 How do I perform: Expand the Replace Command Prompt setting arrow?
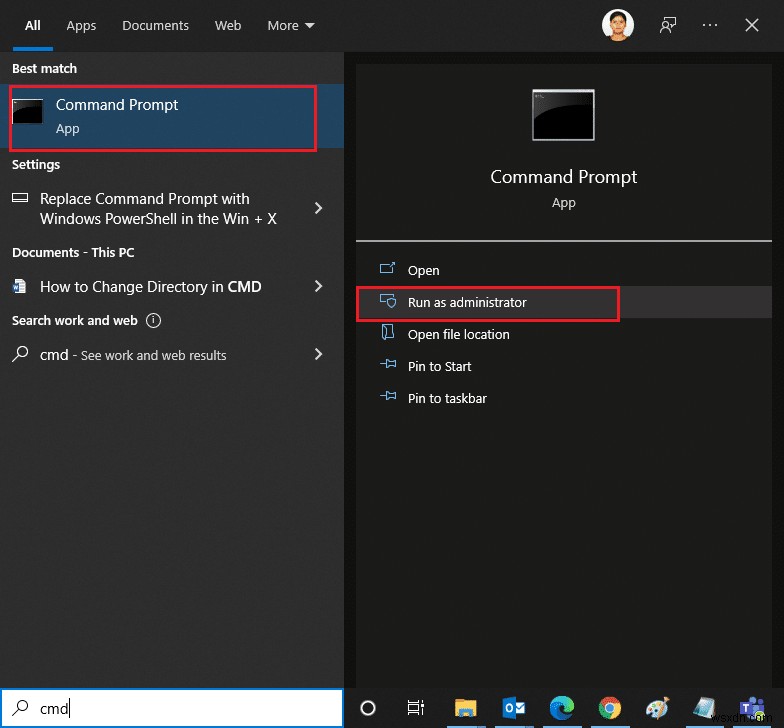point(318,208)
